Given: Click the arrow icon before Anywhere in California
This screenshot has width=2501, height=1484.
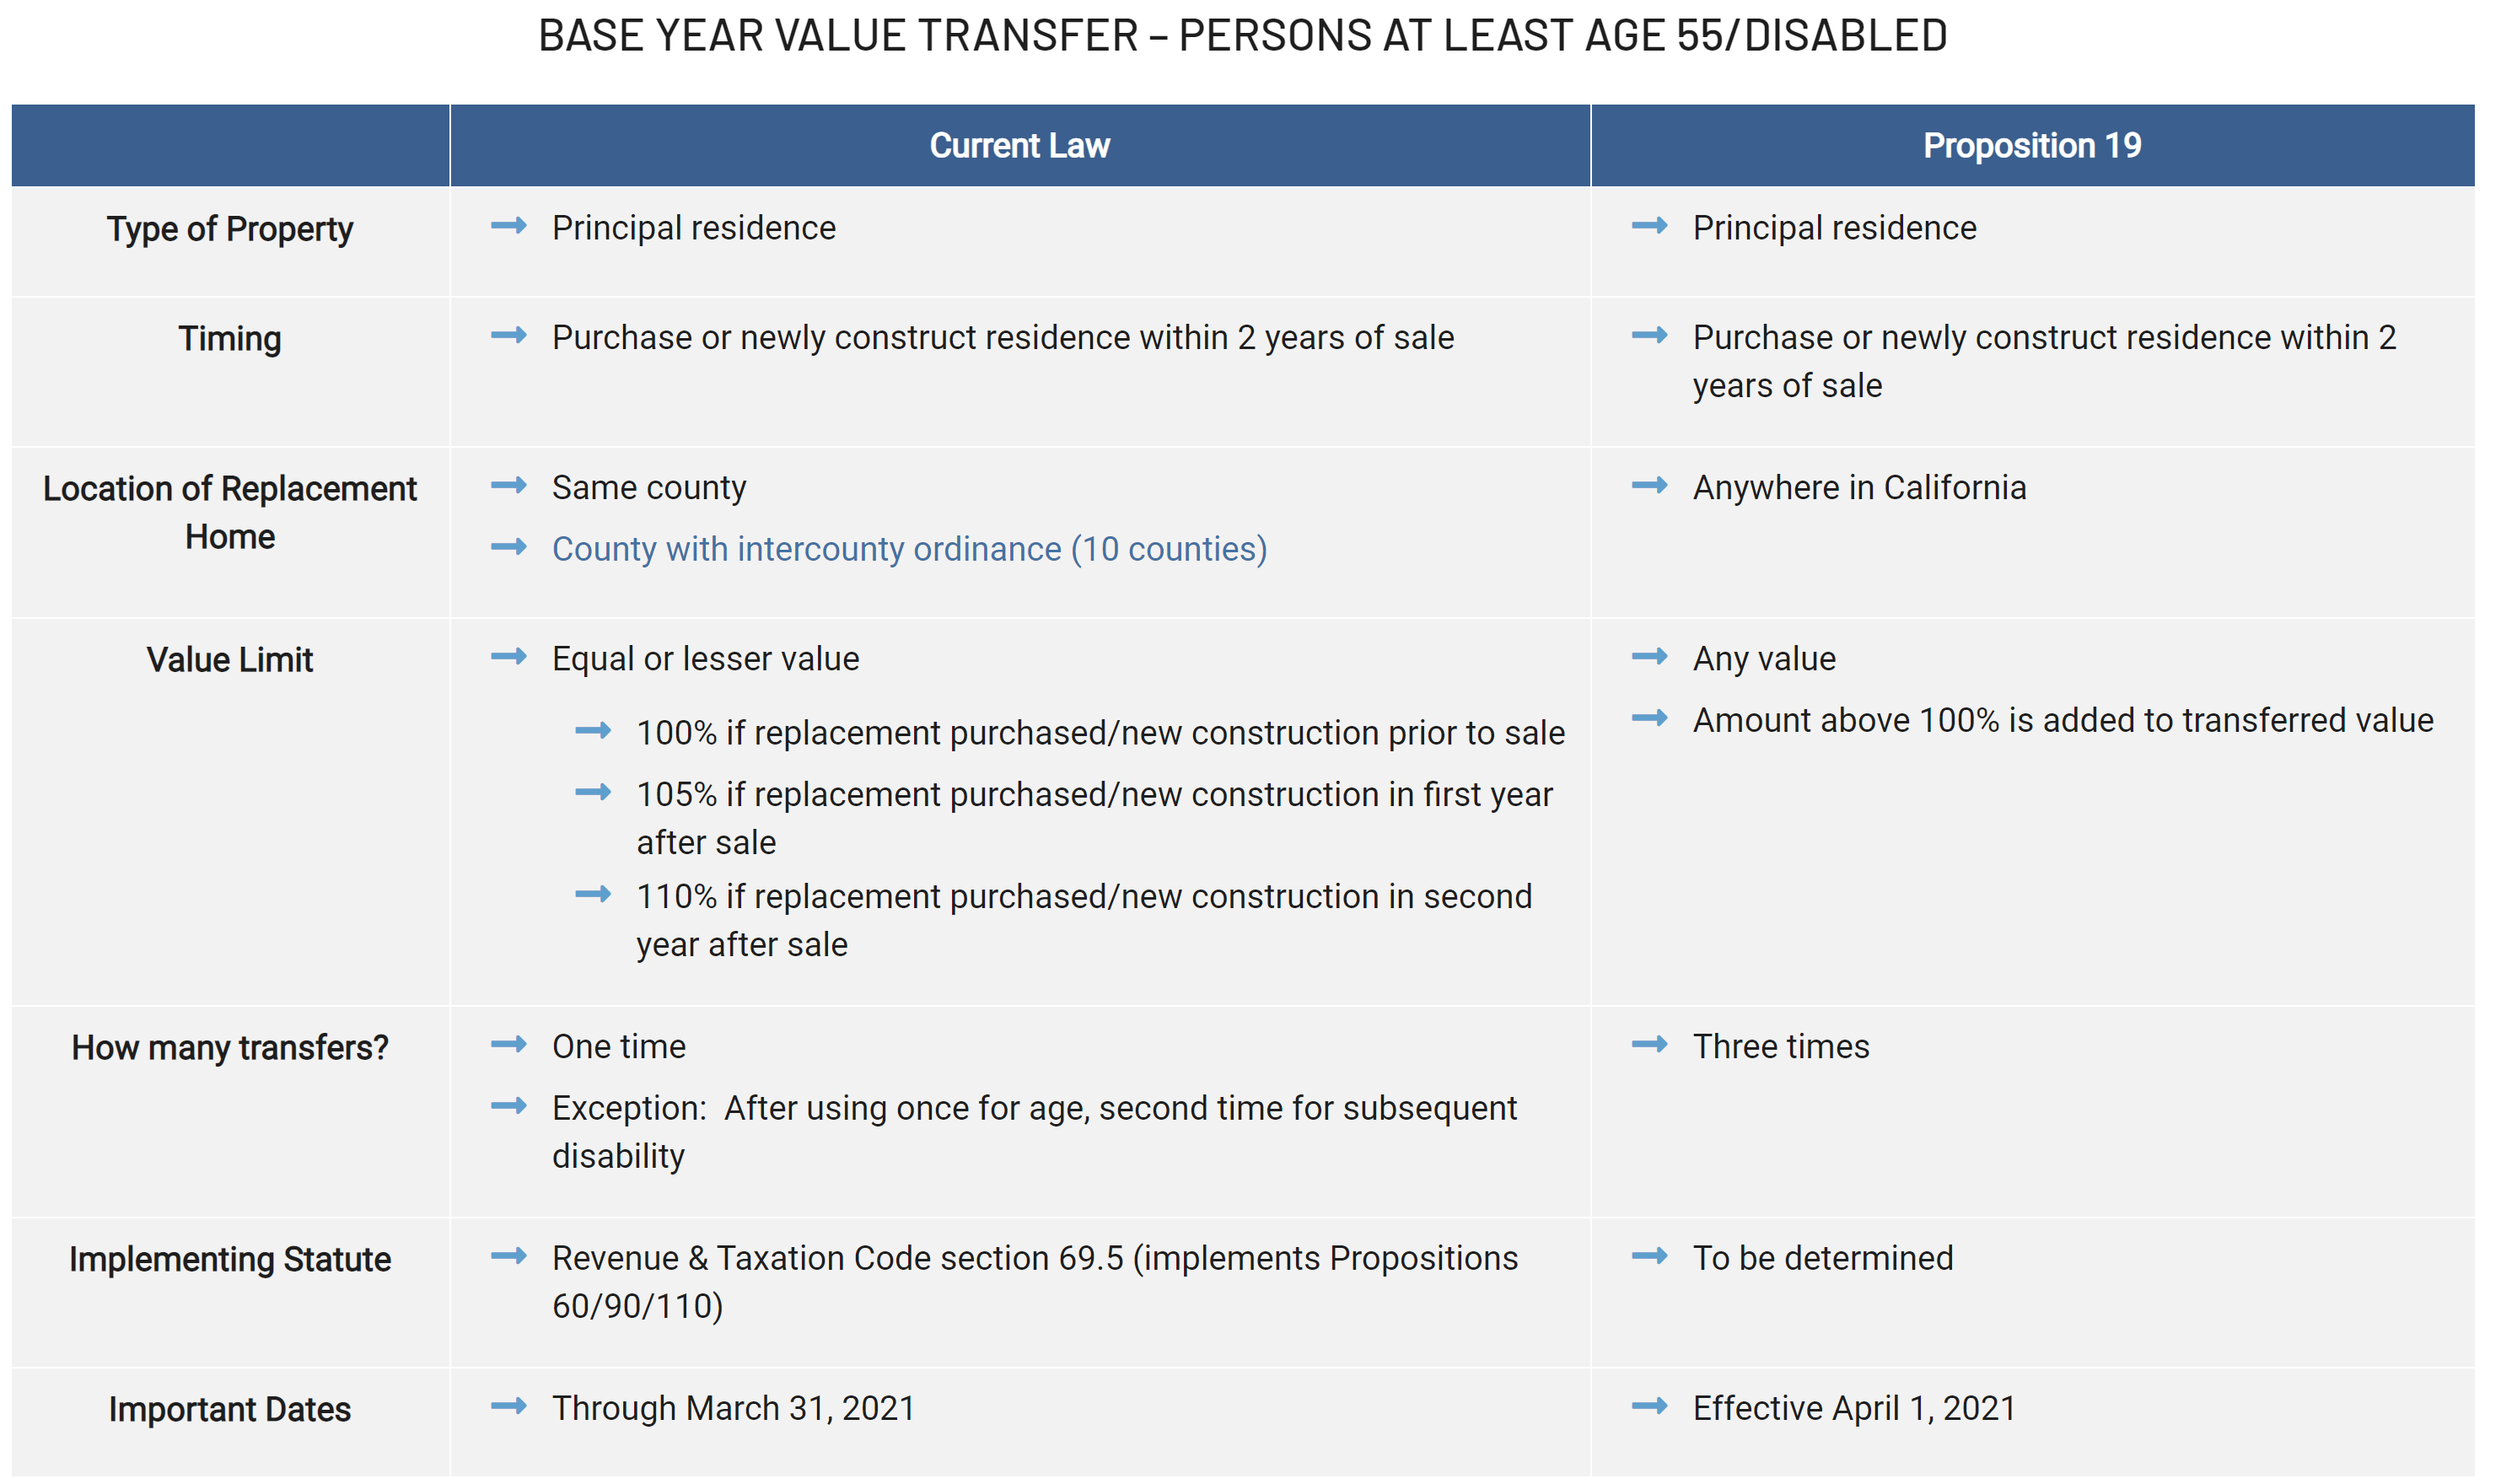Looking at the screenshot, I should point(1650,486).
